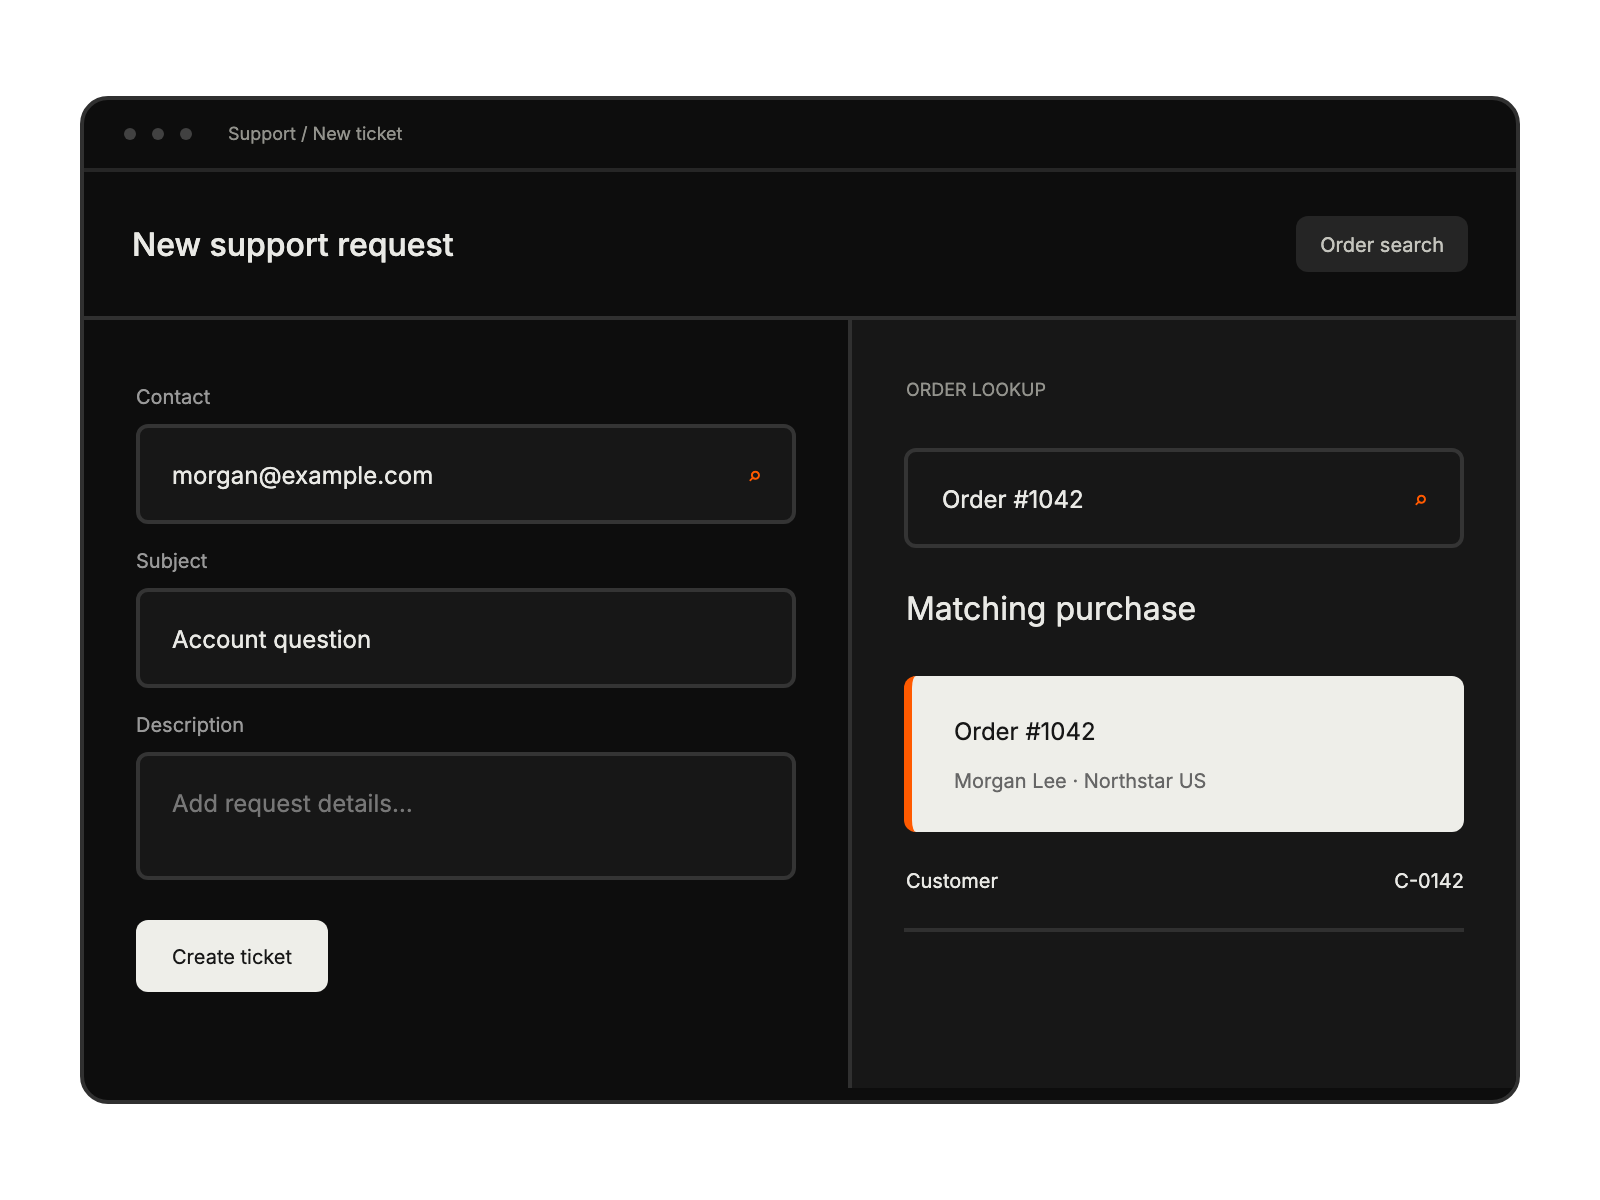
Task: Click the search icon in the Contact field
Action: click(x=755, y=476)
